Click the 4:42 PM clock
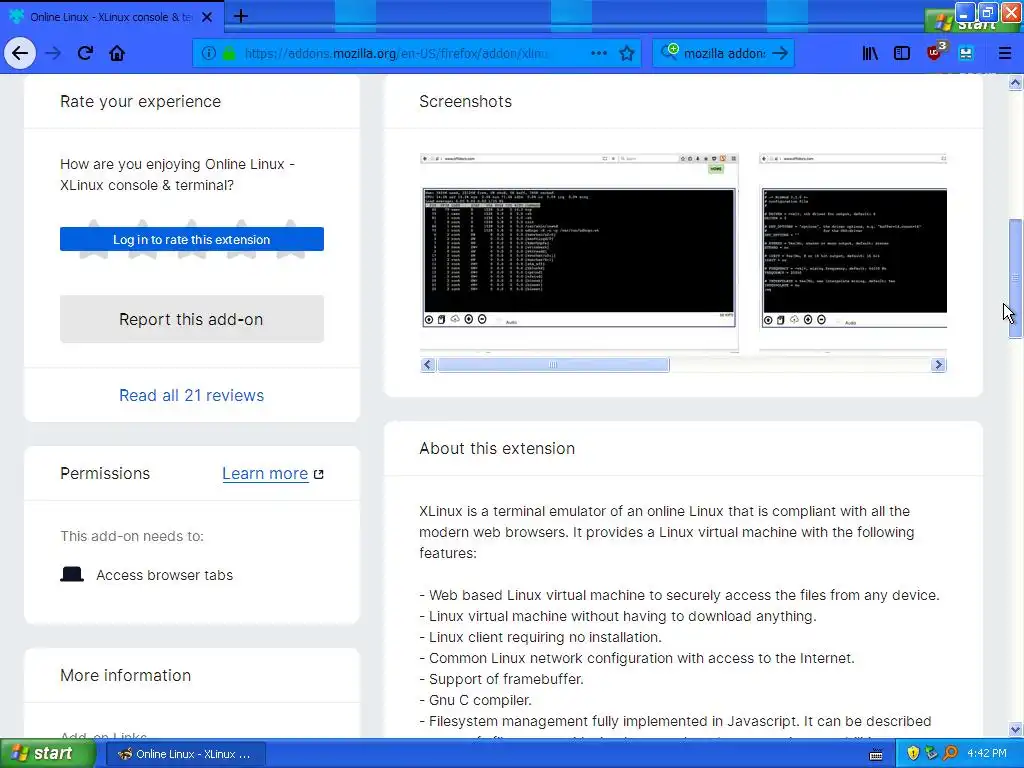 [986, 754]
